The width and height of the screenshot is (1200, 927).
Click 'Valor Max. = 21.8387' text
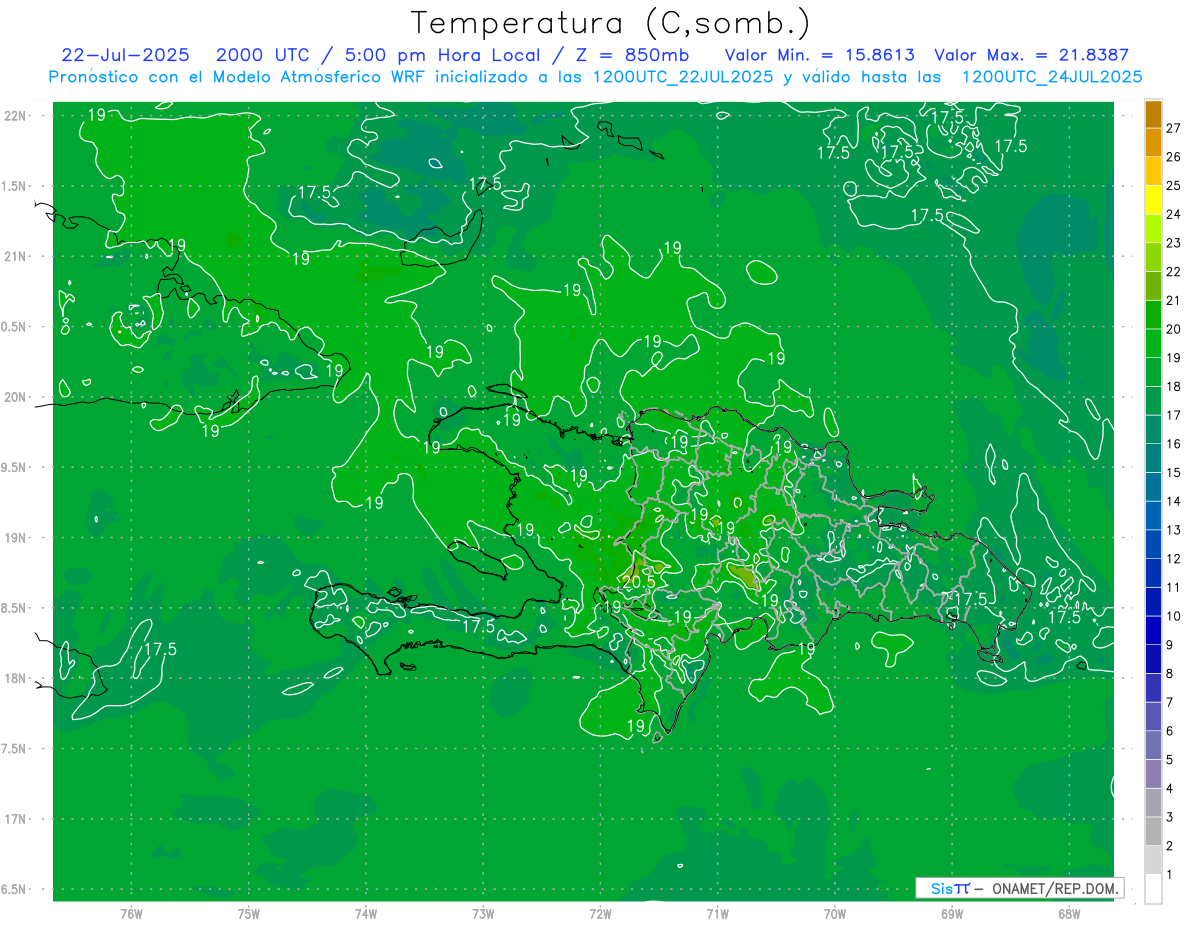[1032, 55]
